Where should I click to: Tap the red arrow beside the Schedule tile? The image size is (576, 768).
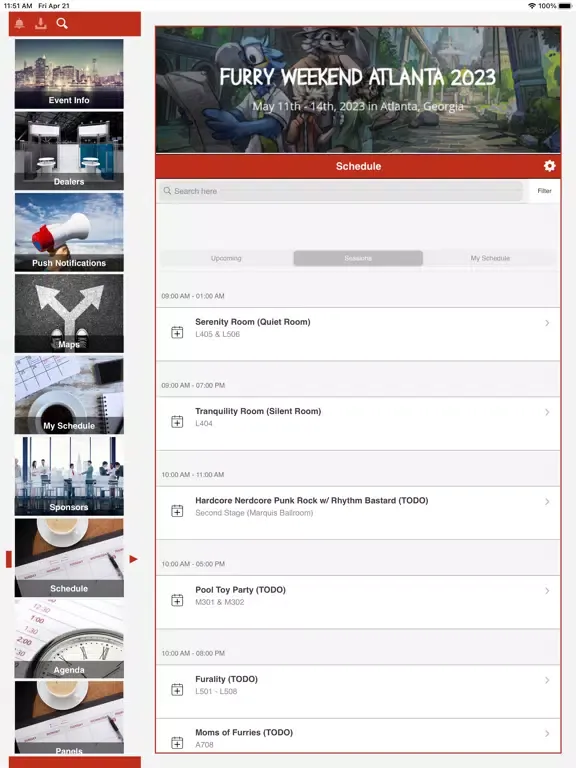pyautogui.click(x=133, y=559)
